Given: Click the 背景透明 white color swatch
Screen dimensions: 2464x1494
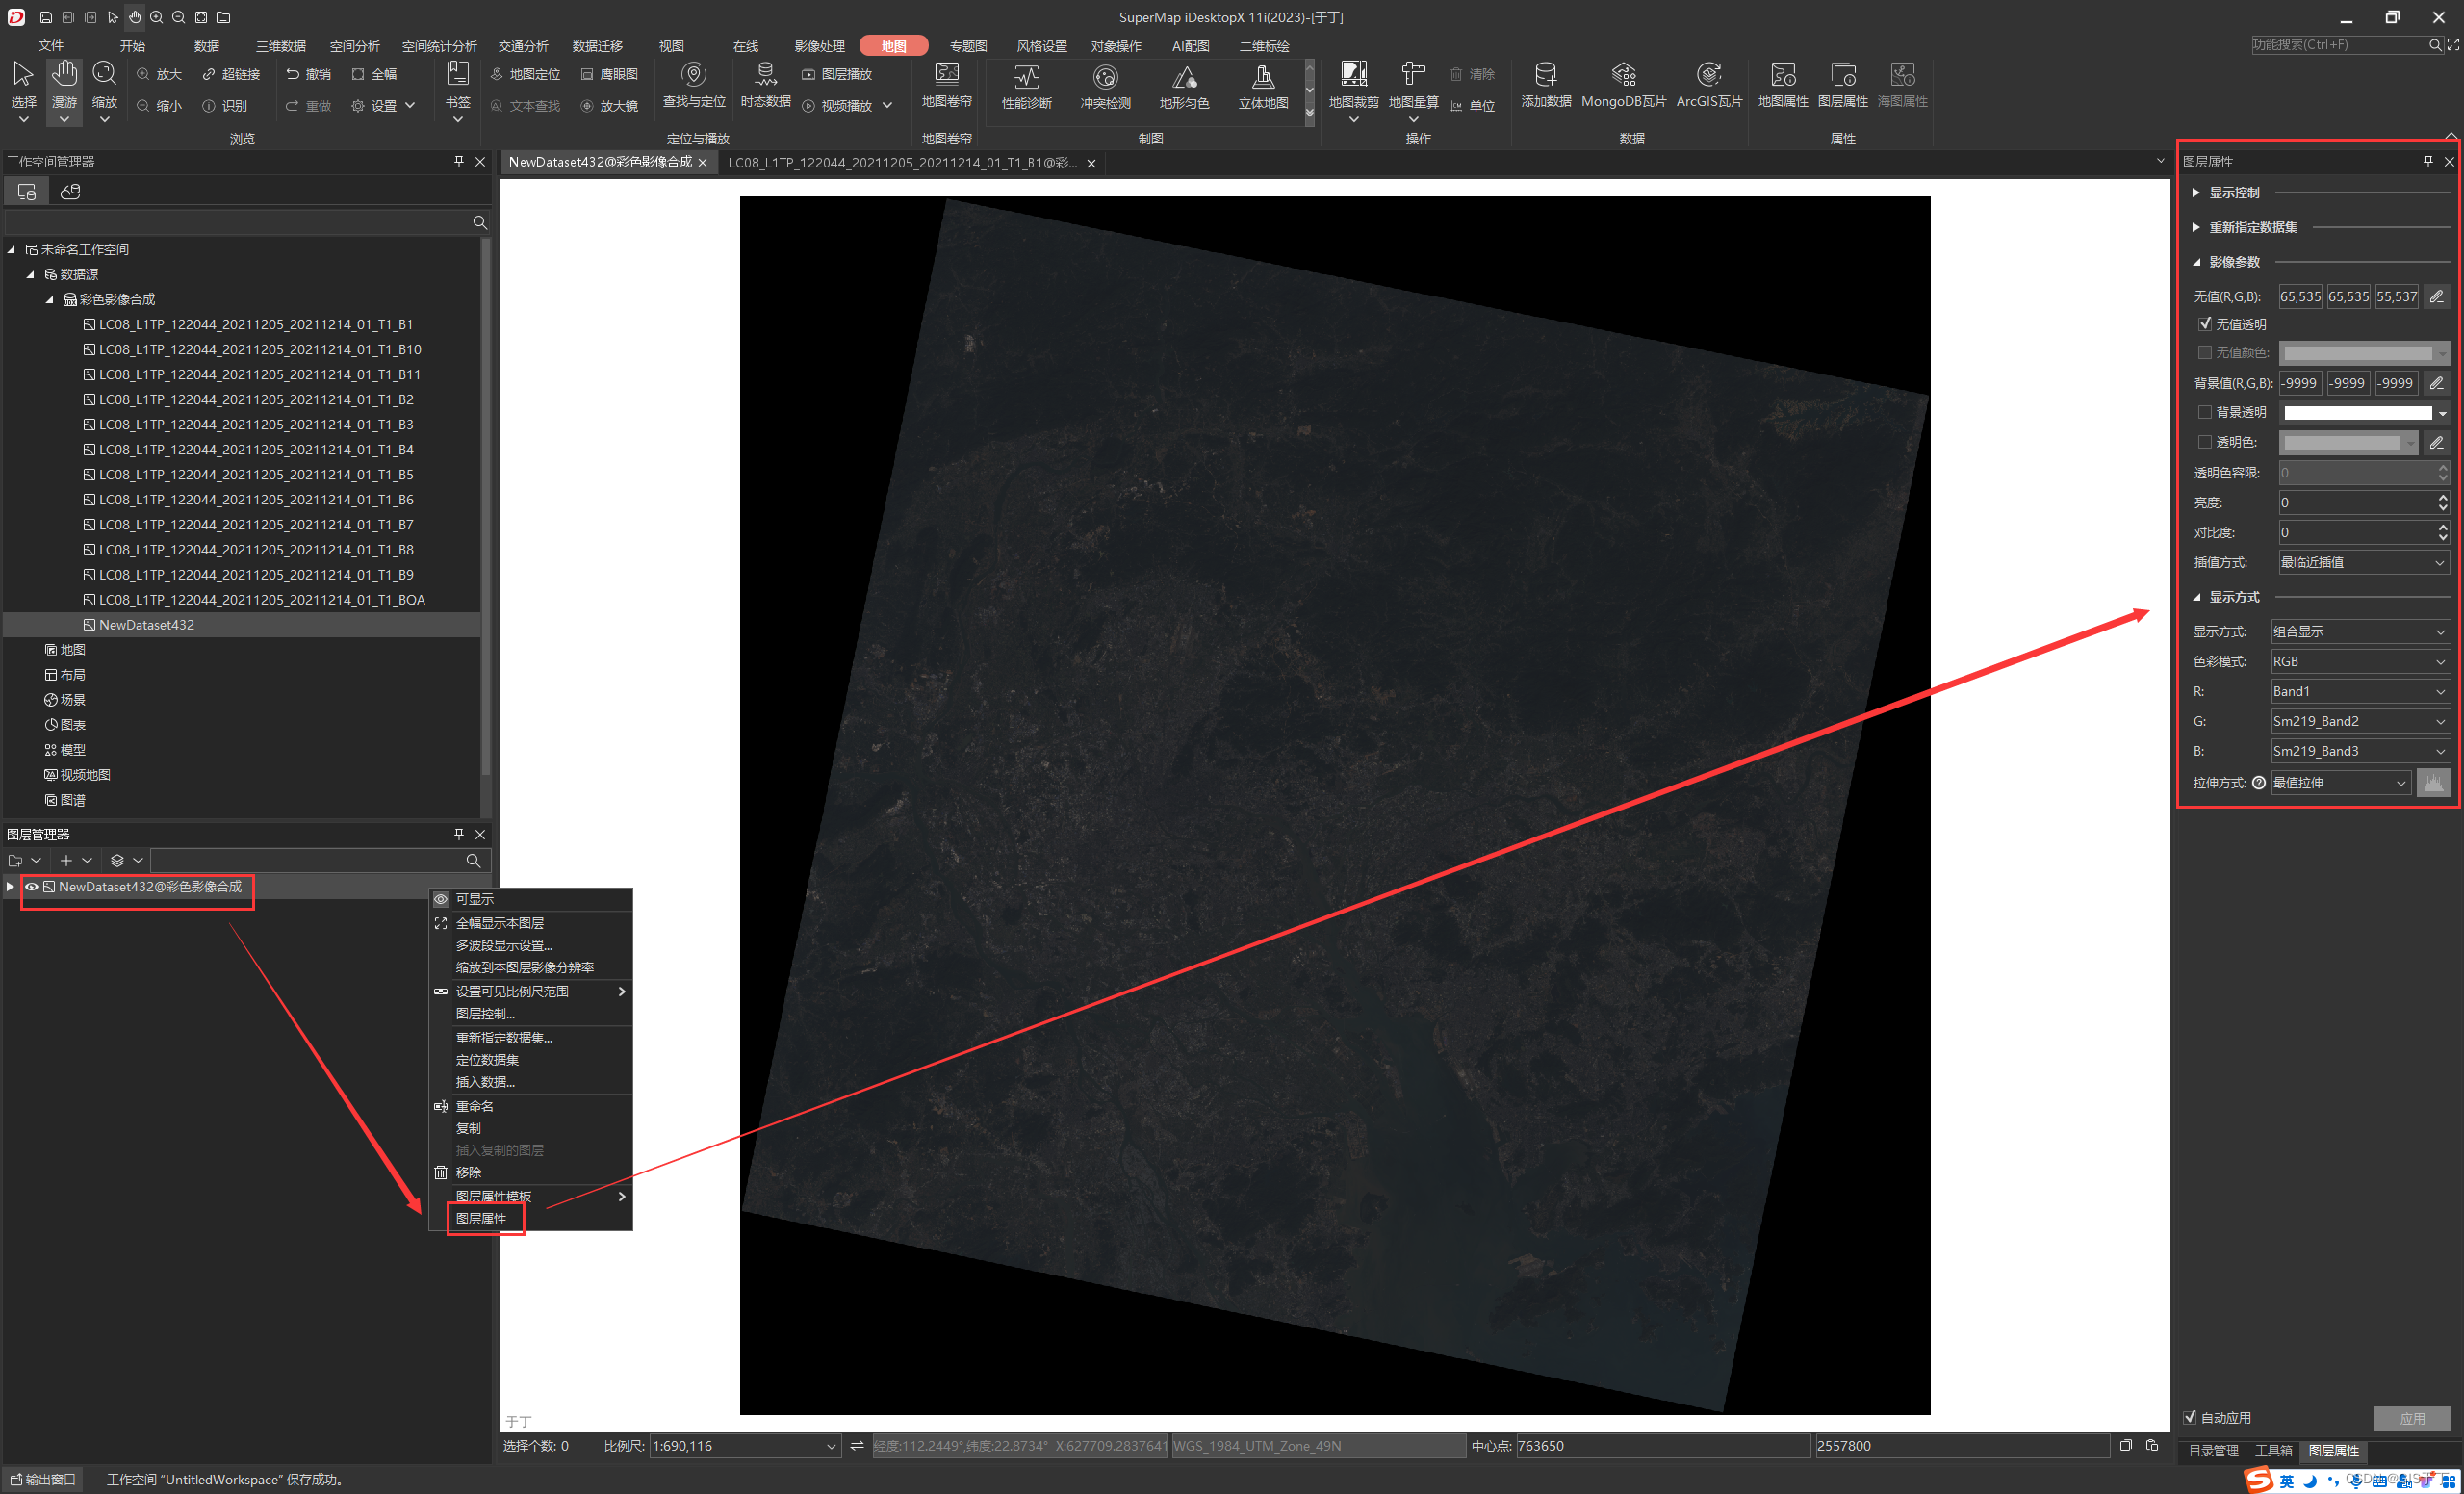Looking at the screenshot, I should (x=2357, y=412).
